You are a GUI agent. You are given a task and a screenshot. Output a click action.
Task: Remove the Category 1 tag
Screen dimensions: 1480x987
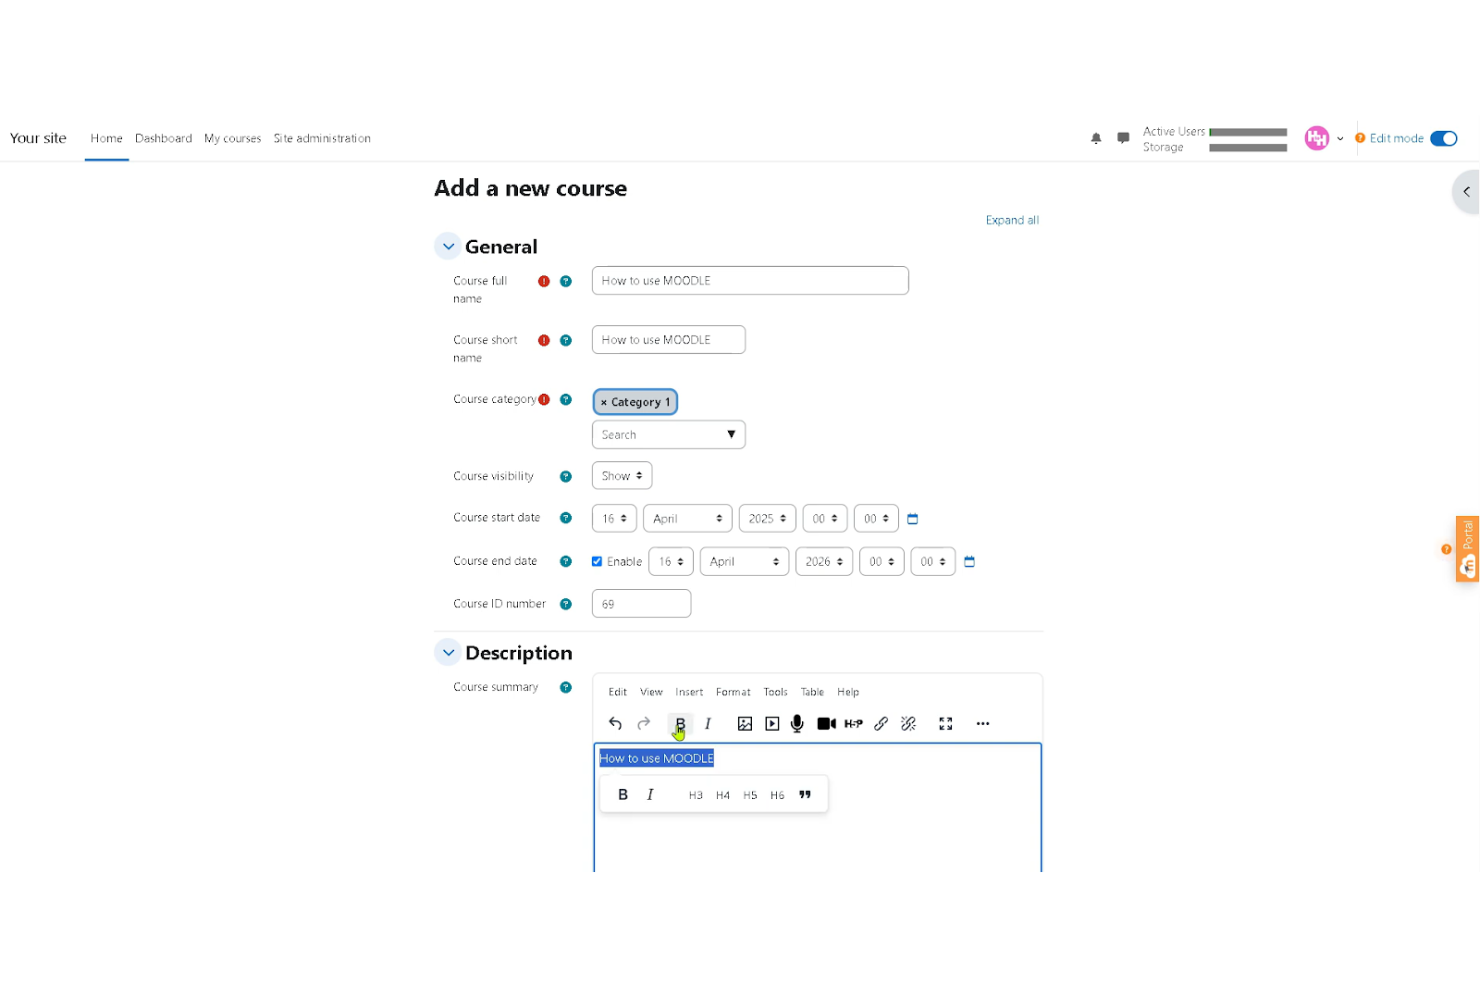click(x=604, y=402)
